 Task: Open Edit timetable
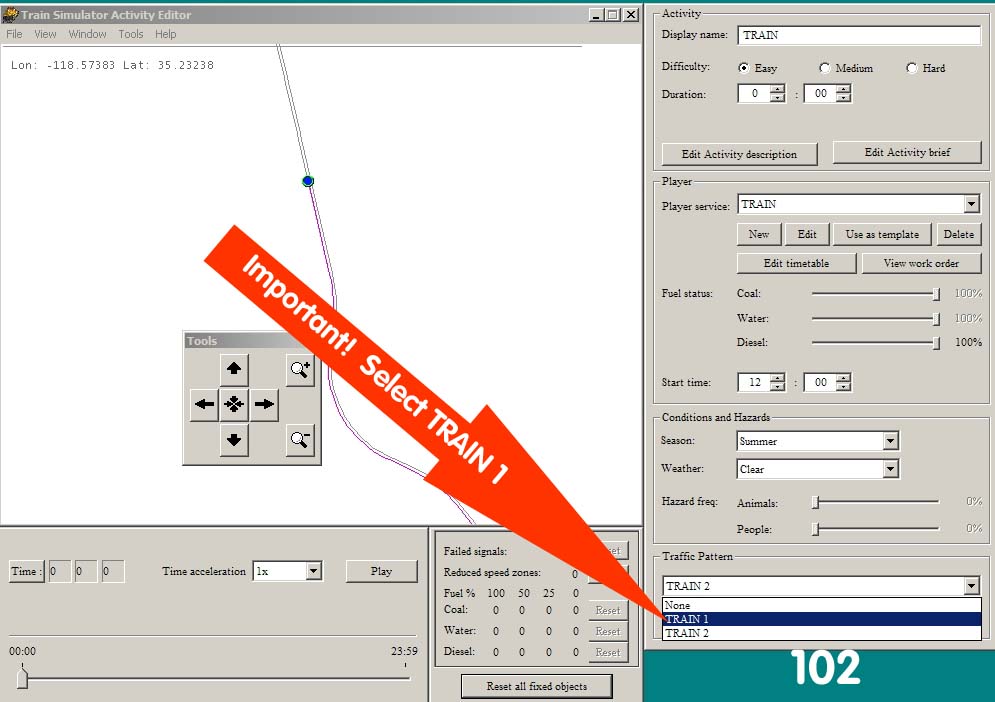(x=796, y=263)
